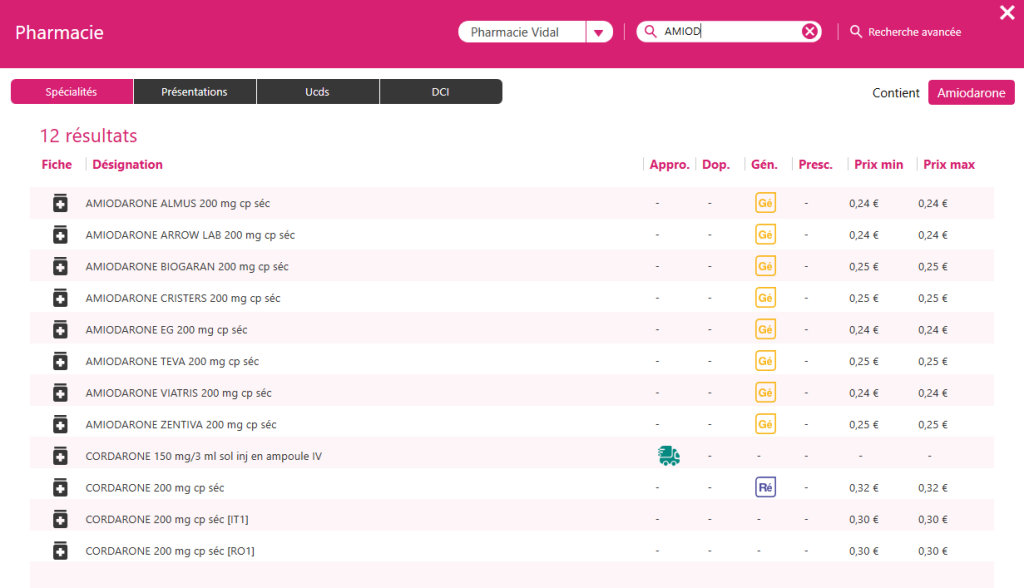Switch to the DCI tab
The width and height of the screenshot is (1024, 588).
tap(440, 91)
